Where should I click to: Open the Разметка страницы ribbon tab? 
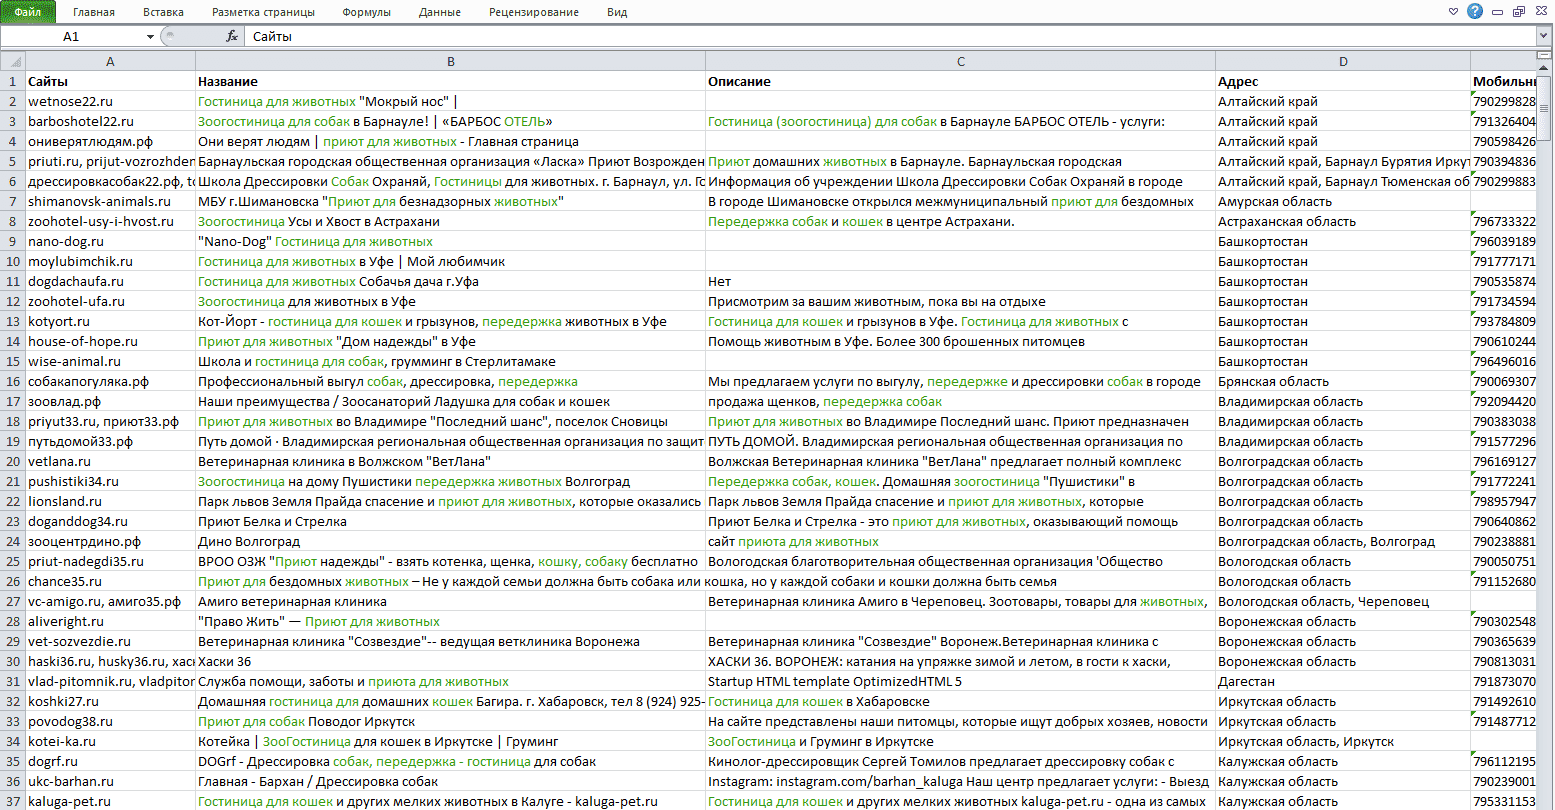pos(263,12)
